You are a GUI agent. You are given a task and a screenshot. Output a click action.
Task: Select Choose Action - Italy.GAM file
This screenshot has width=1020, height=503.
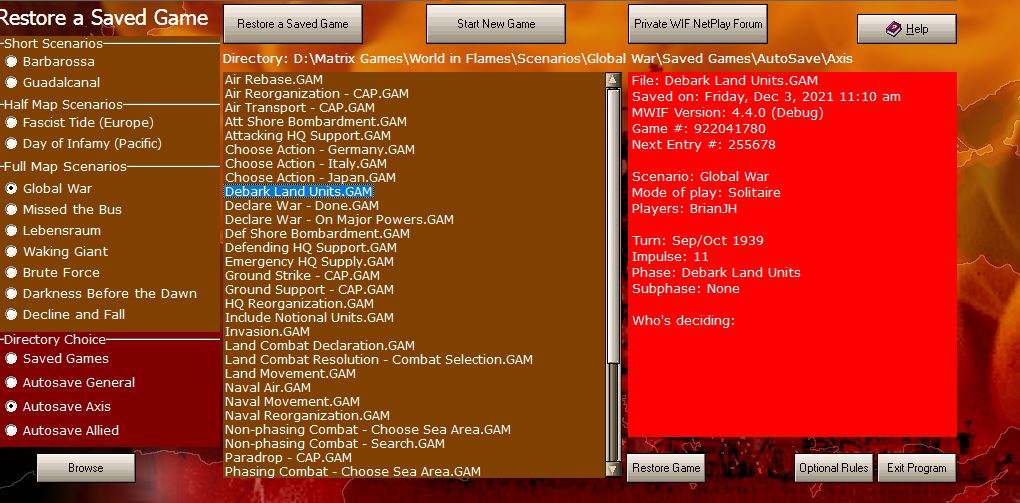306,164
